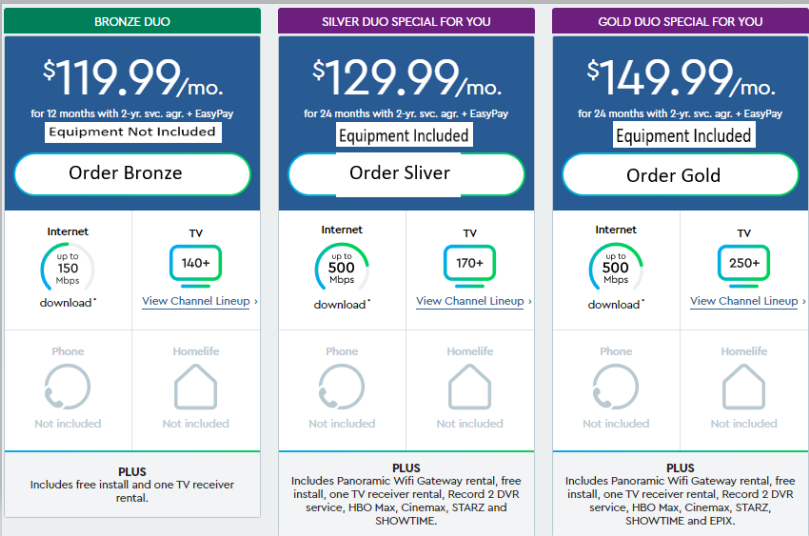The image size is (809, 536).
Task: Click the Order Sliver button
Action: 406,174
